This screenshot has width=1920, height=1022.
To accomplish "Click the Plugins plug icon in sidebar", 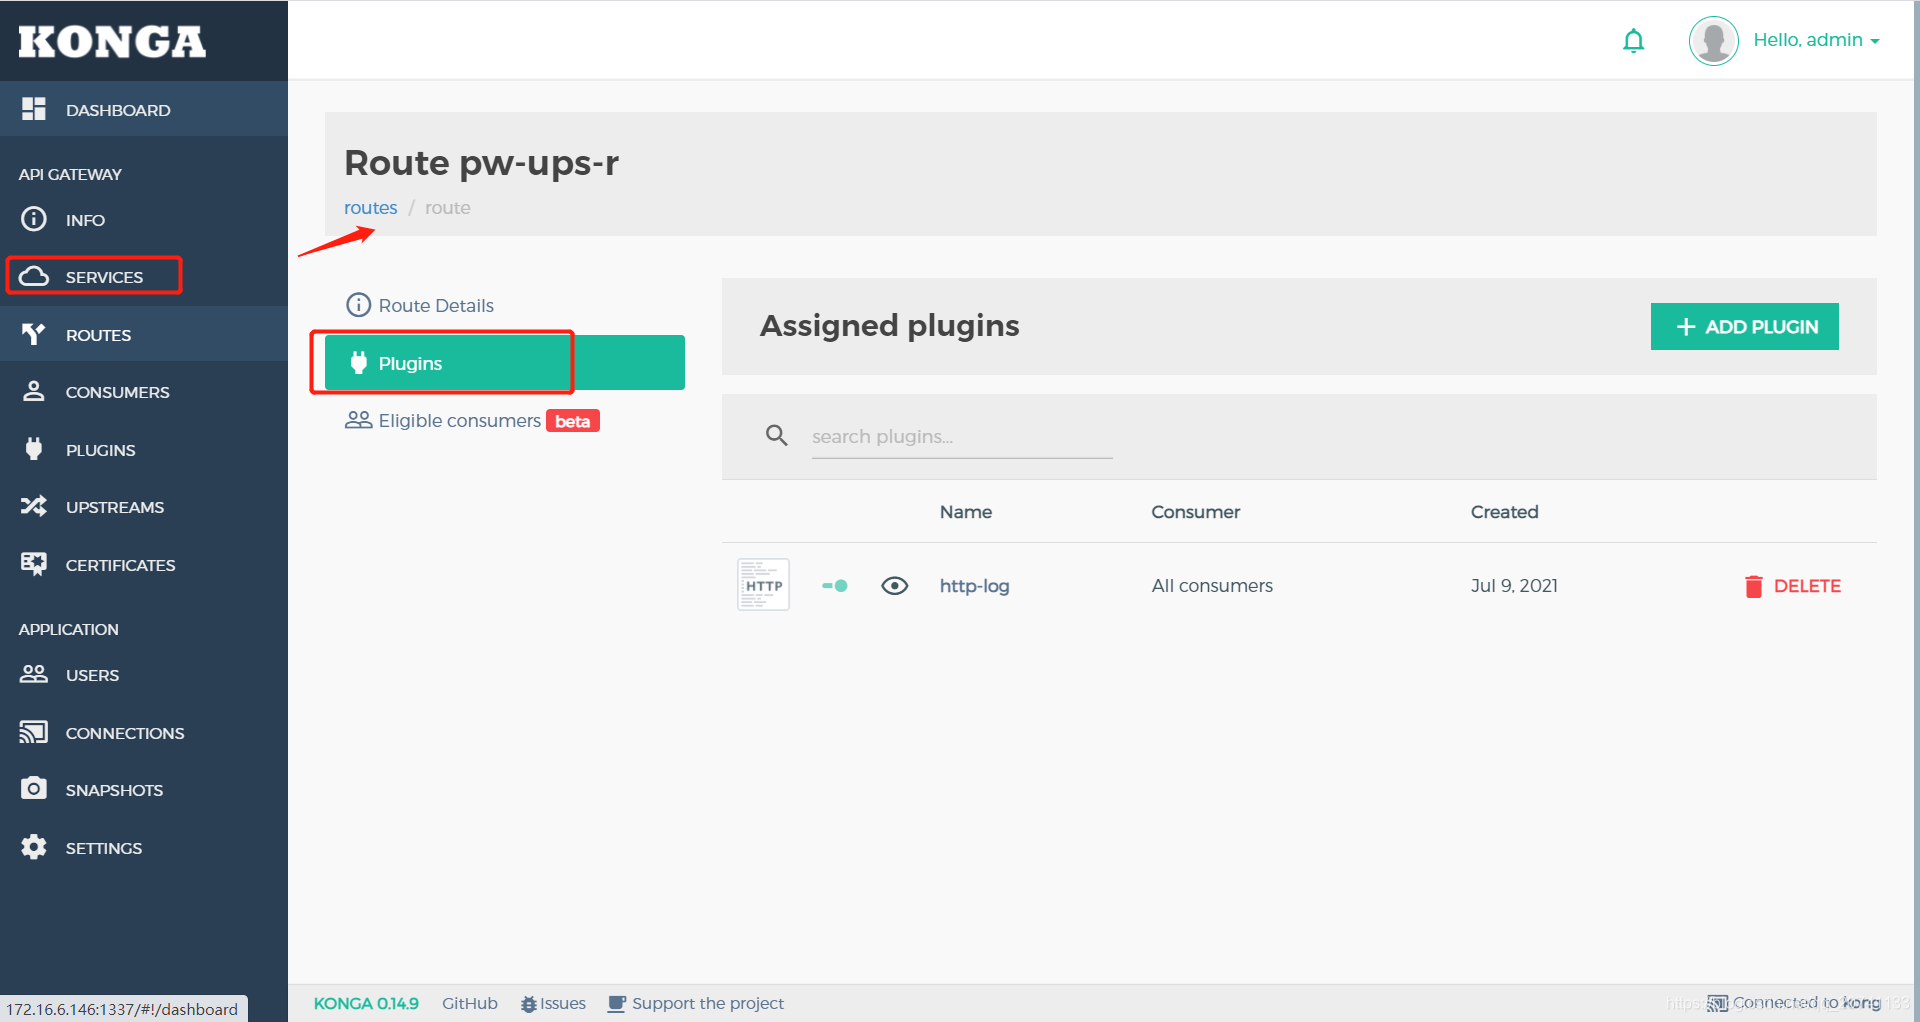I will pyautogui.click(x=34, y=449).
